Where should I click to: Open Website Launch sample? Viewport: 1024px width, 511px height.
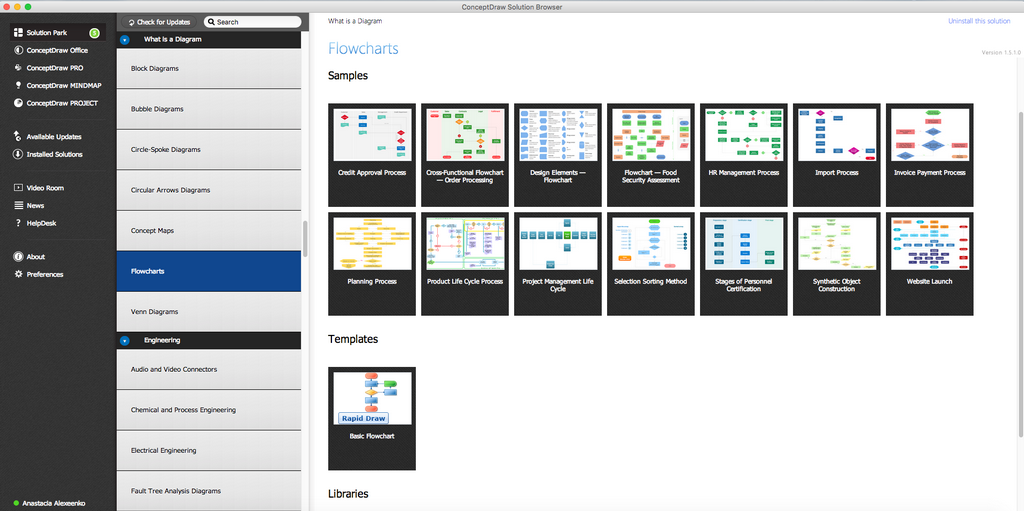930,264
